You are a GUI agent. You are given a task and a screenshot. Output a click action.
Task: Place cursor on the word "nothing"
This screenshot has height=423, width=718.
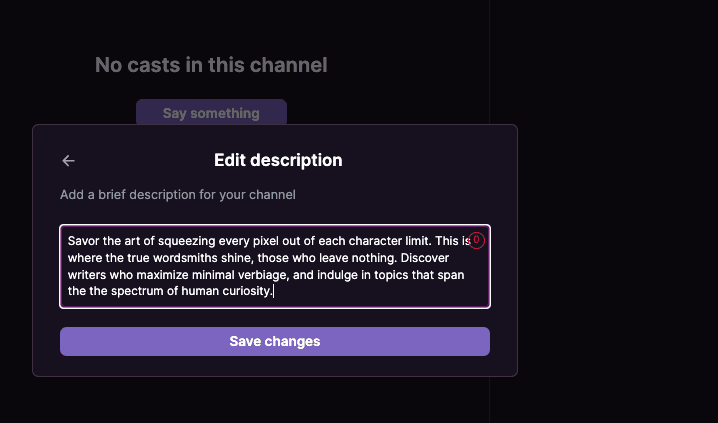374,258
